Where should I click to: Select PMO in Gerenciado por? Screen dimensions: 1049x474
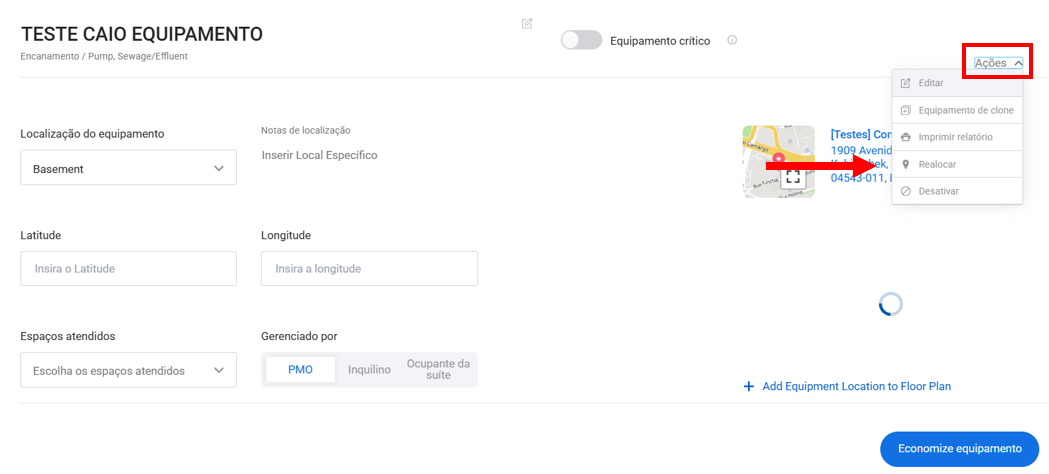[x=300, y=370]
